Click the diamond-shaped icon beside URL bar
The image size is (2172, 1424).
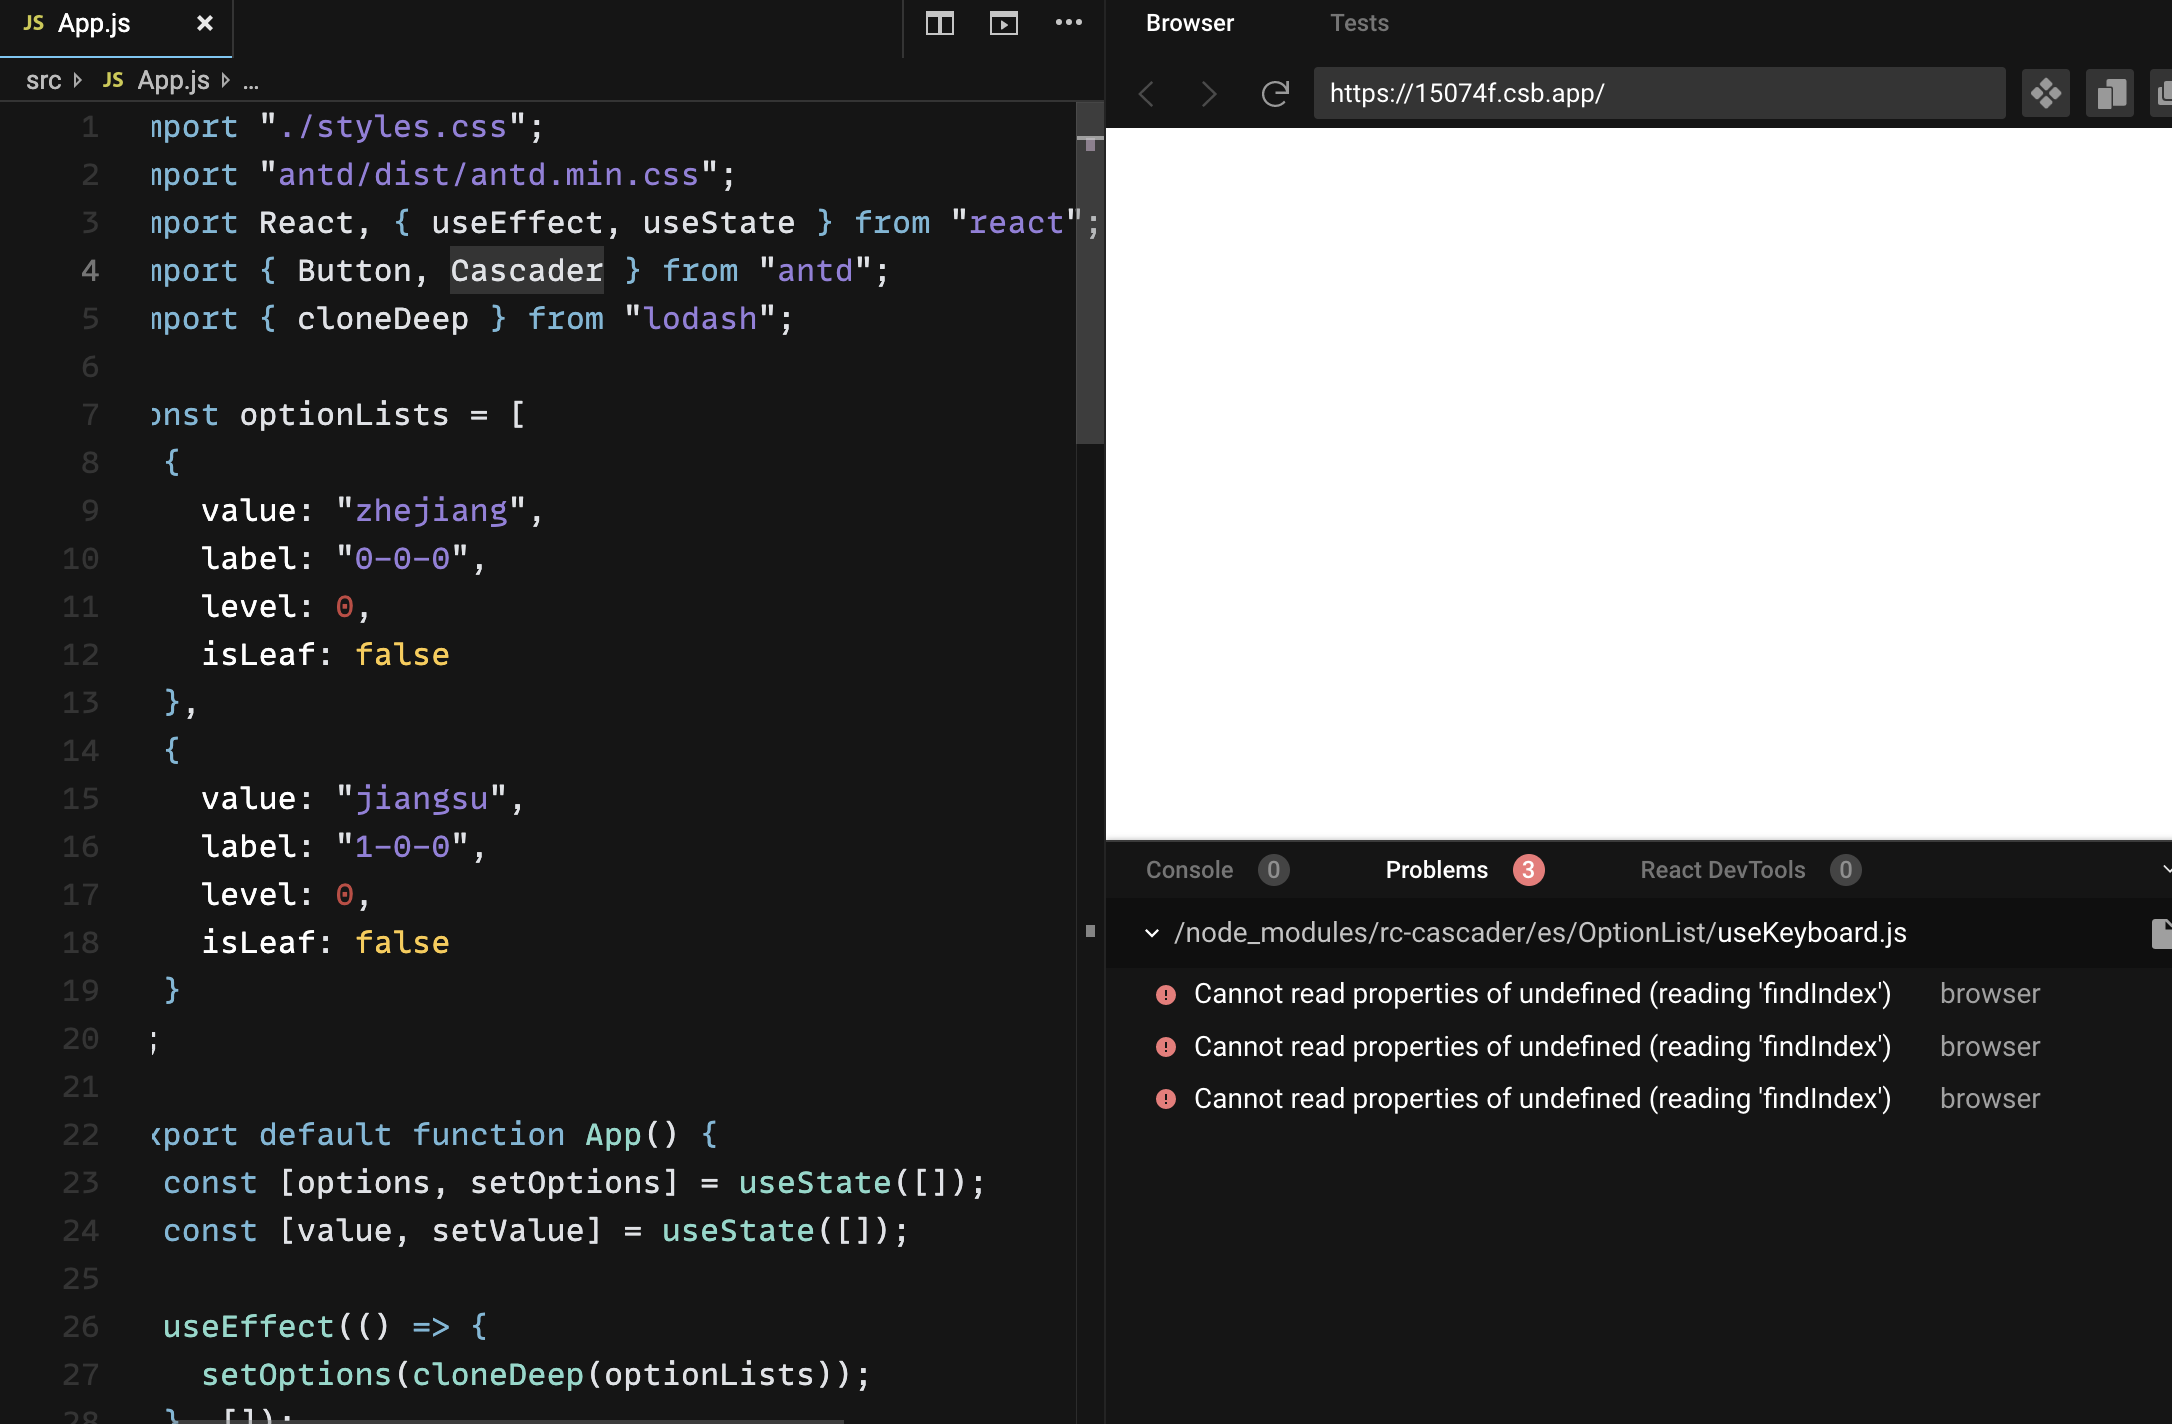point(2045,94)
